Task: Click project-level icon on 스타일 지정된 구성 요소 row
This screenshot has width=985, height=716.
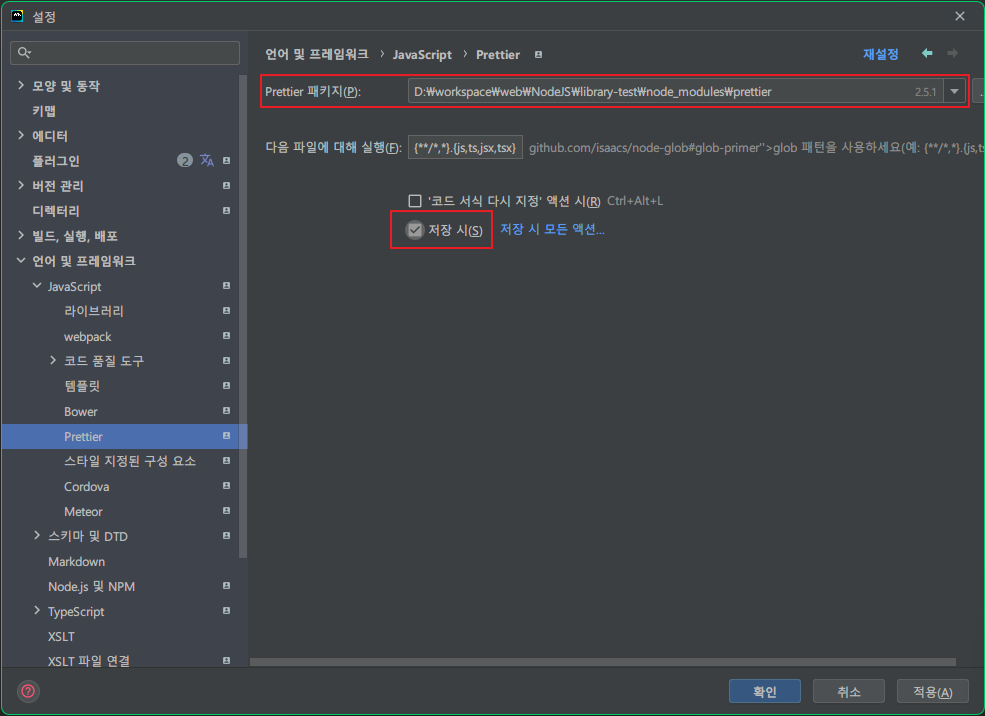Action: 226,461
